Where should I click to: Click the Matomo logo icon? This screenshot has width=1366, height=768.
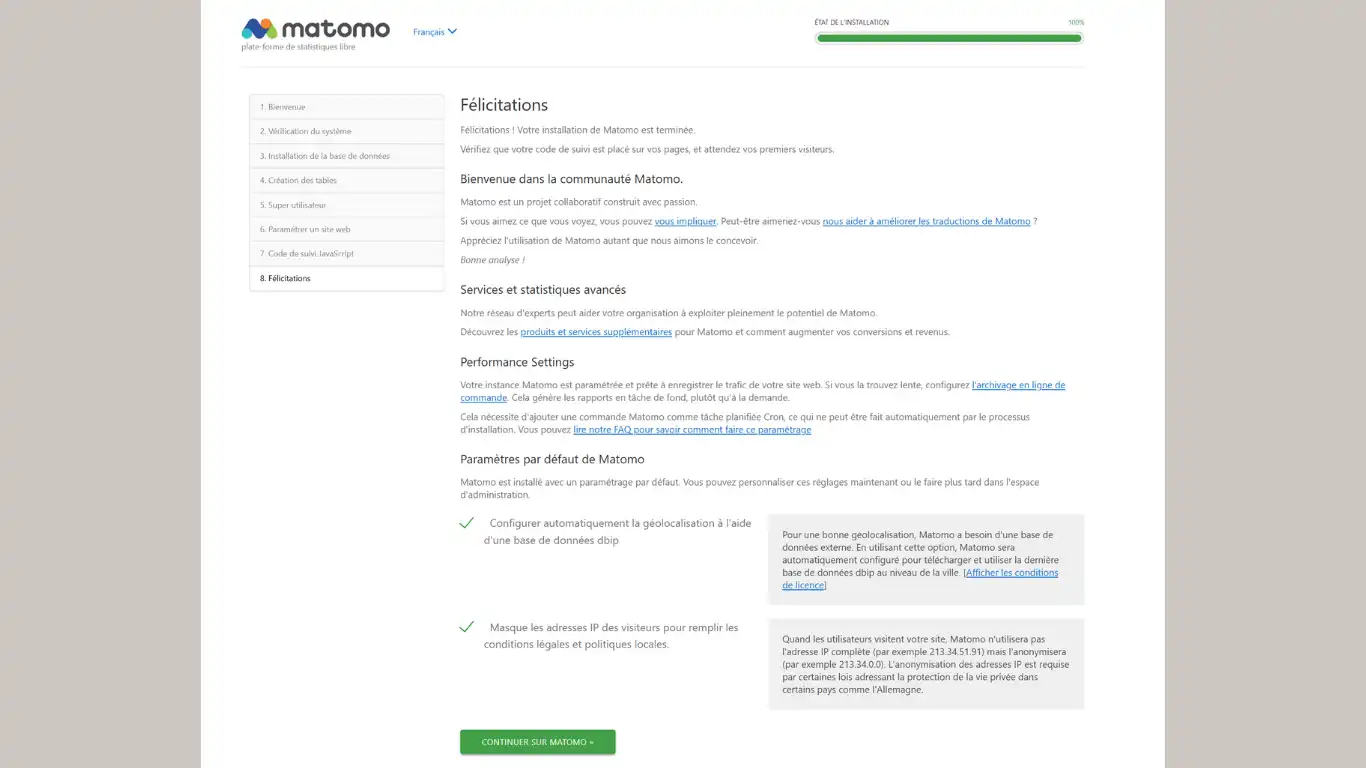click(x=259, y=28)
